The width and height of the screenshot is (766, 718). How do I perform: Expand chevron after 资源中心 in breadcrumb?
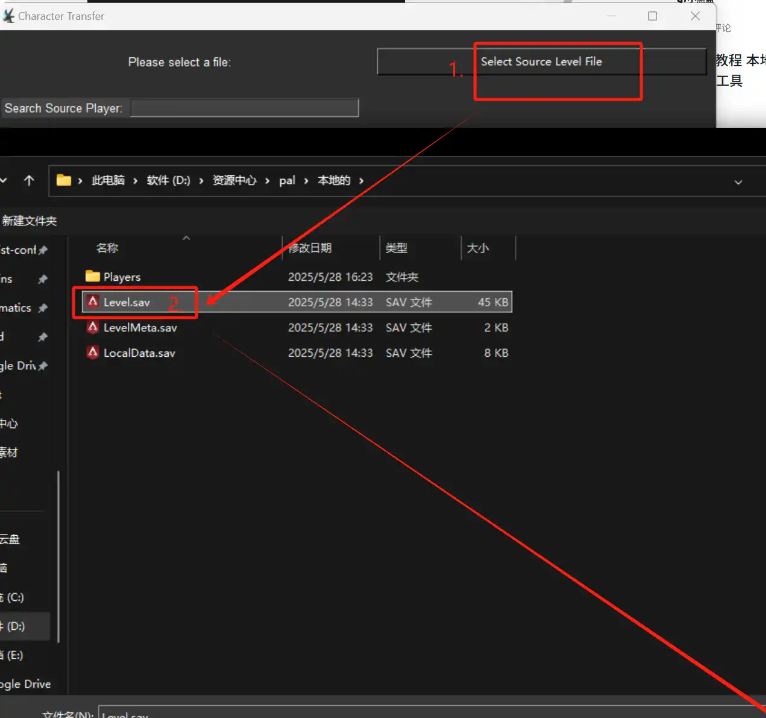coord(267,181)
